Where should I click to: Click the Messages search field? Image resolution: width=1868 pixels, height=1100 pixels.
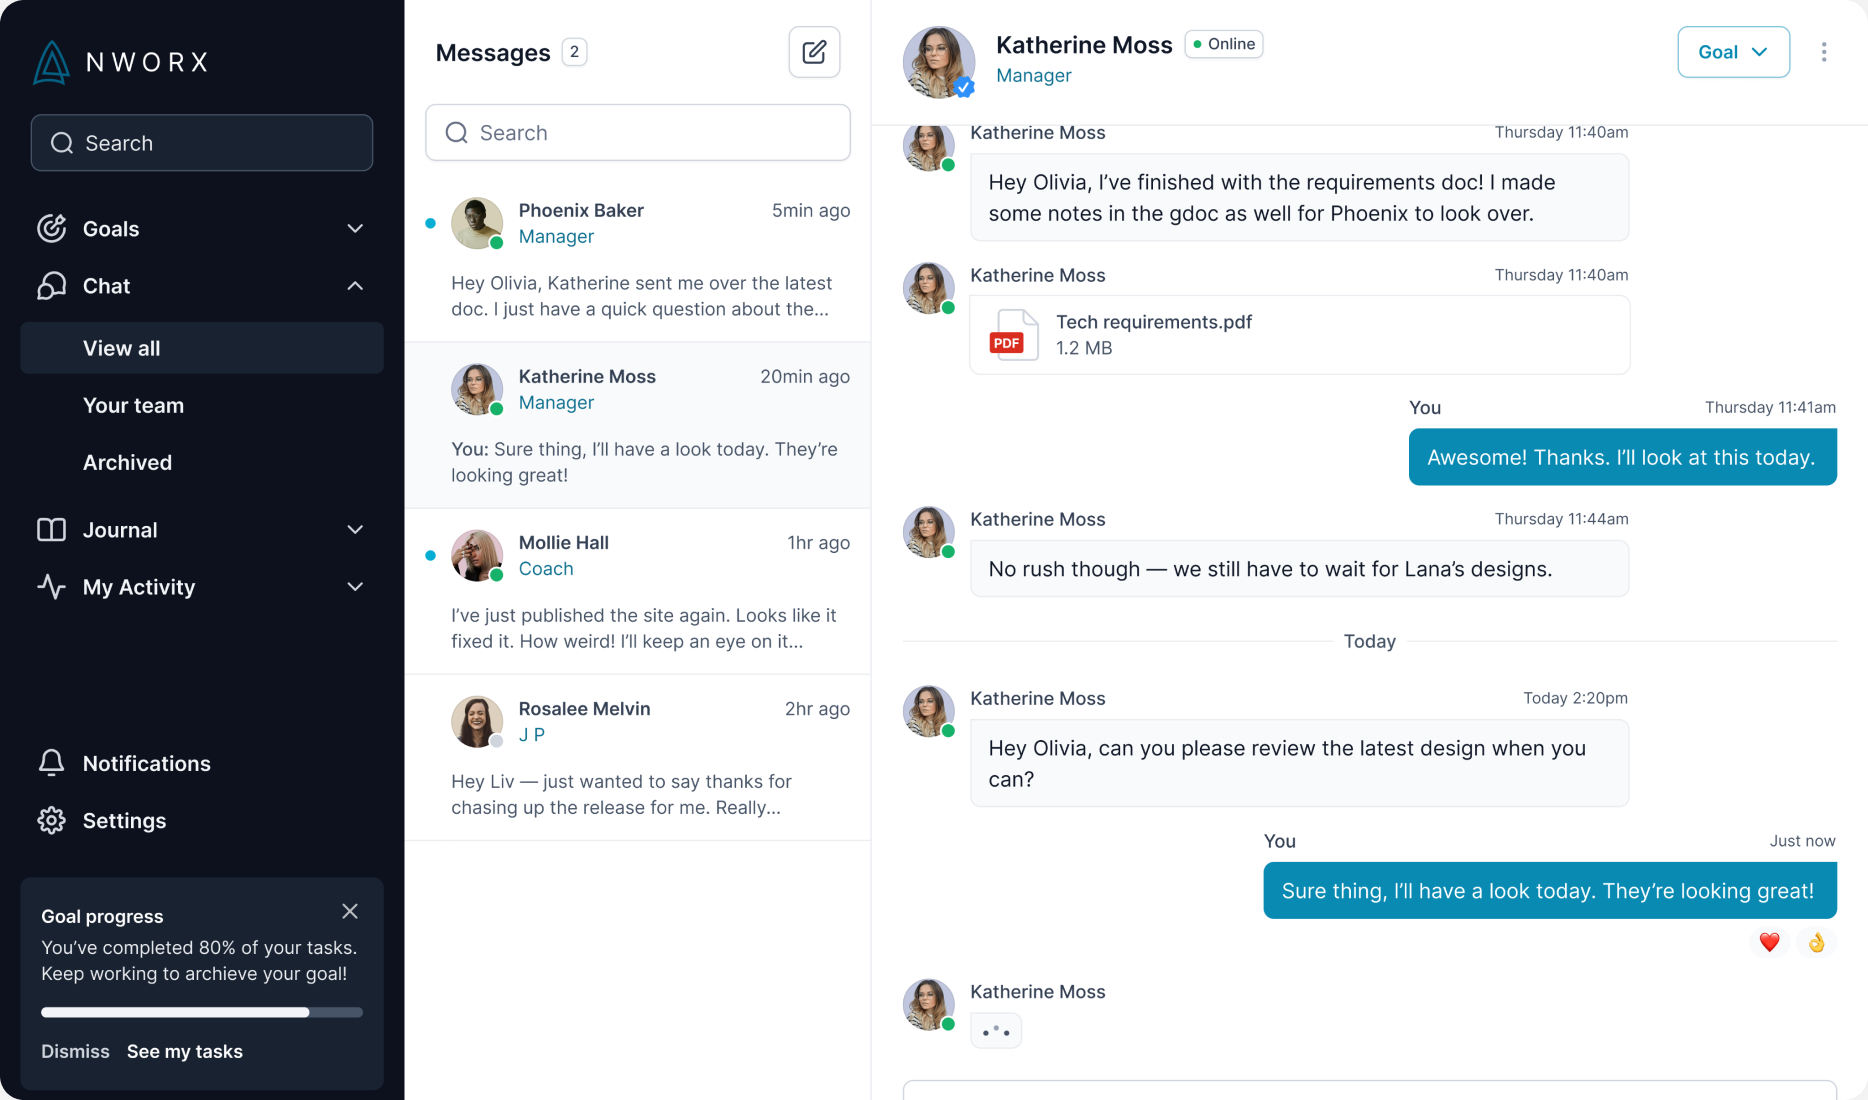[638, 132]
